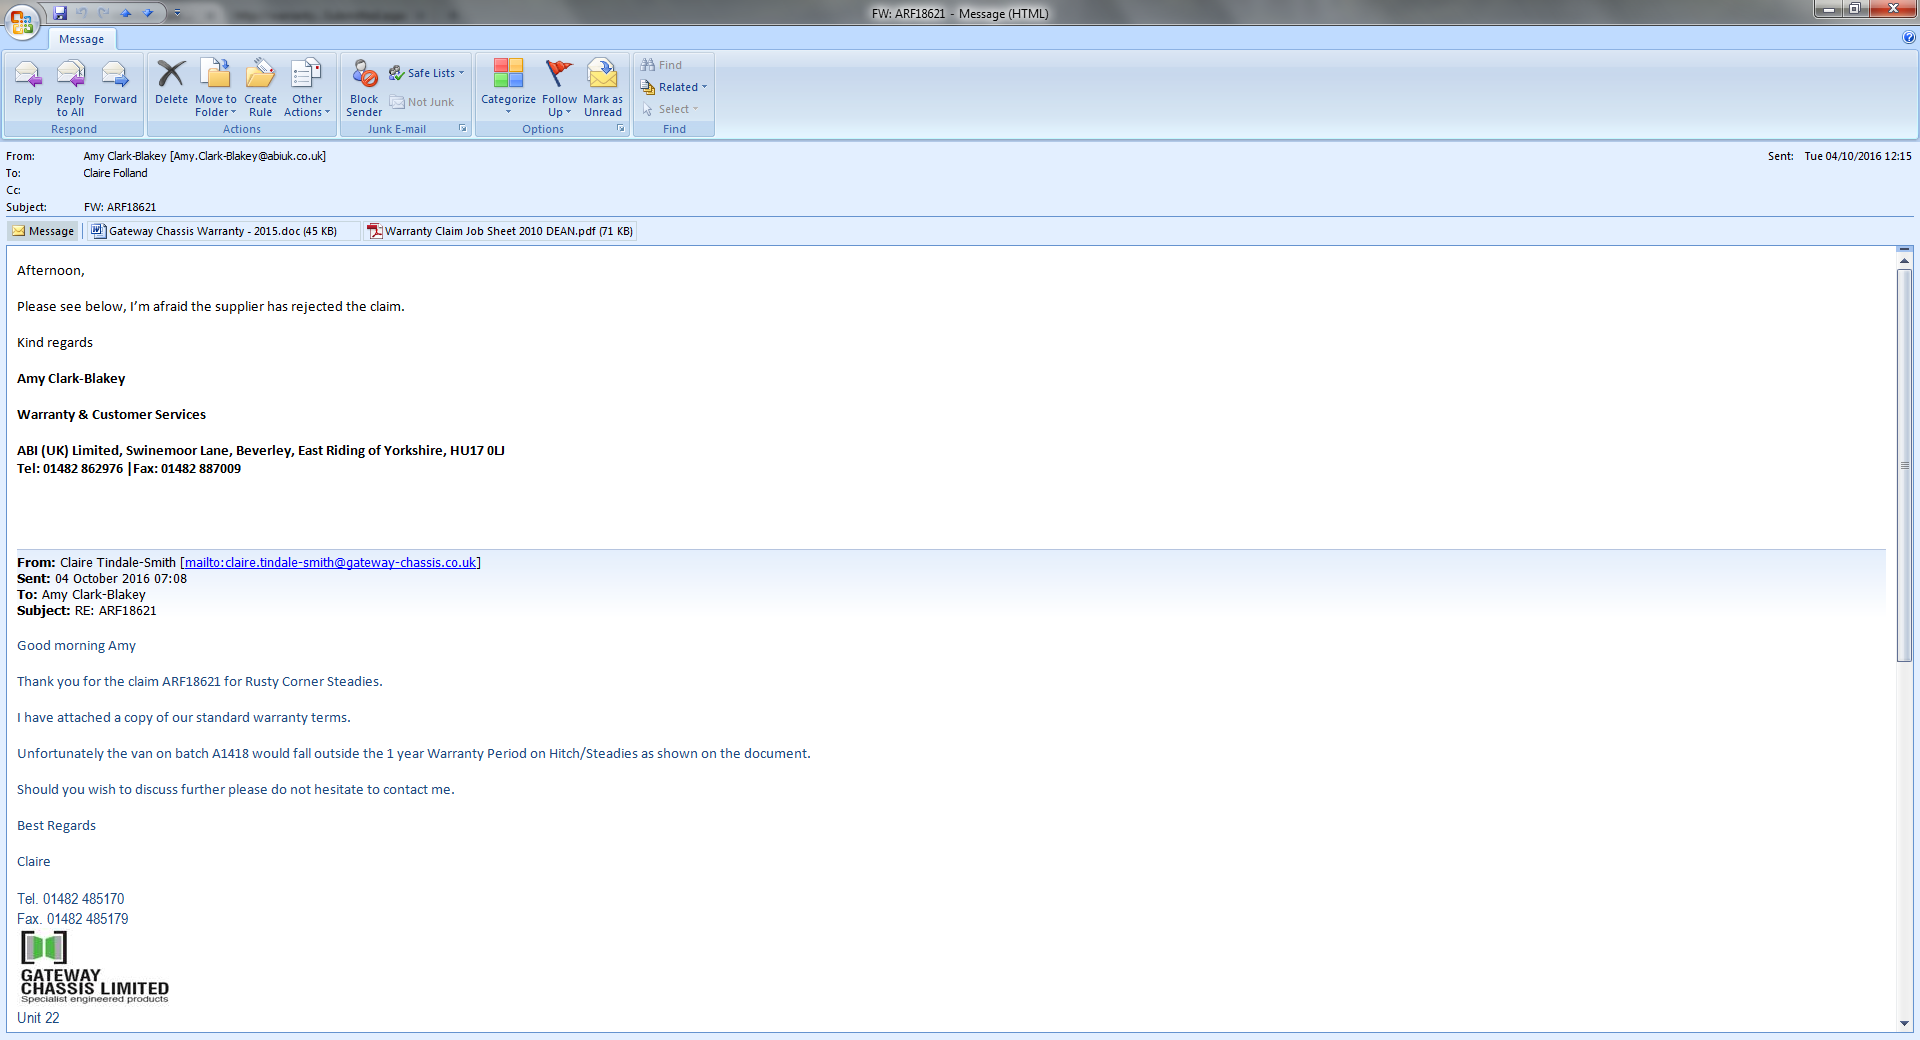Image resolution: width=1920 pixels, height=1040 pixels.
Task: Click the Save icon in quick access toolbar
Action: point(60,13)
